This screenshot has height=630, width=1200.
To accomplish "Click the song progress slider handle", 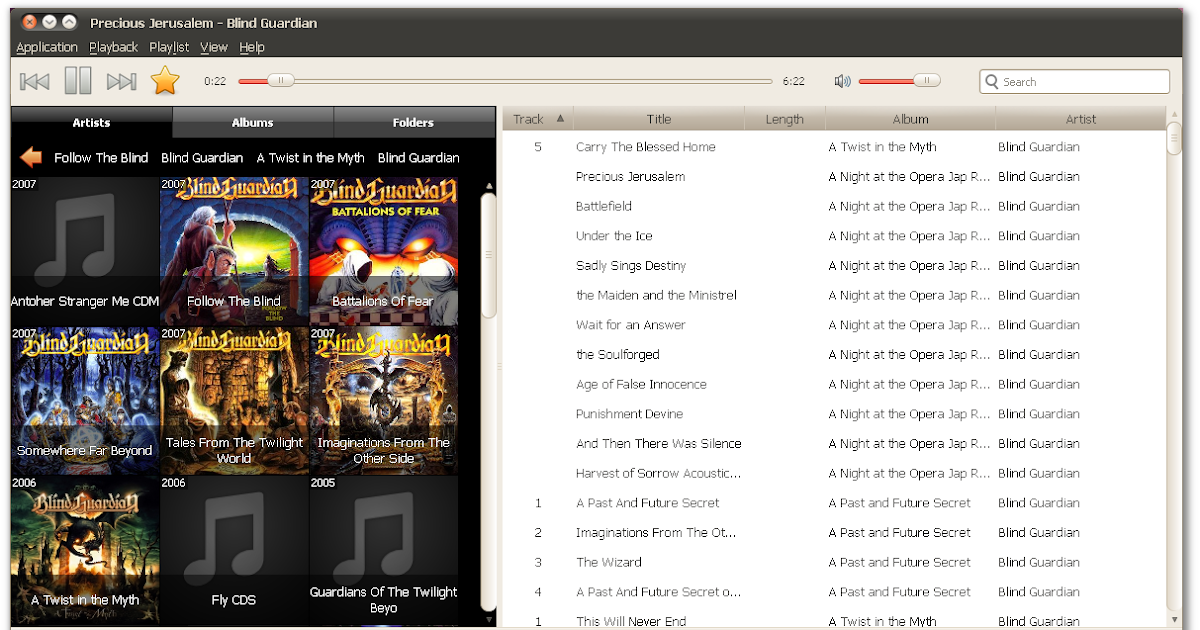I will [281, 81].
